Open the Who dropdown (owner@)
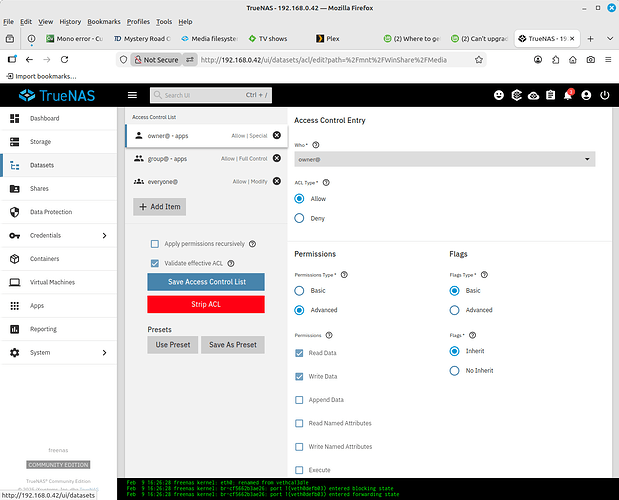This screenshot has height=500, width=619. coord(445,159)
